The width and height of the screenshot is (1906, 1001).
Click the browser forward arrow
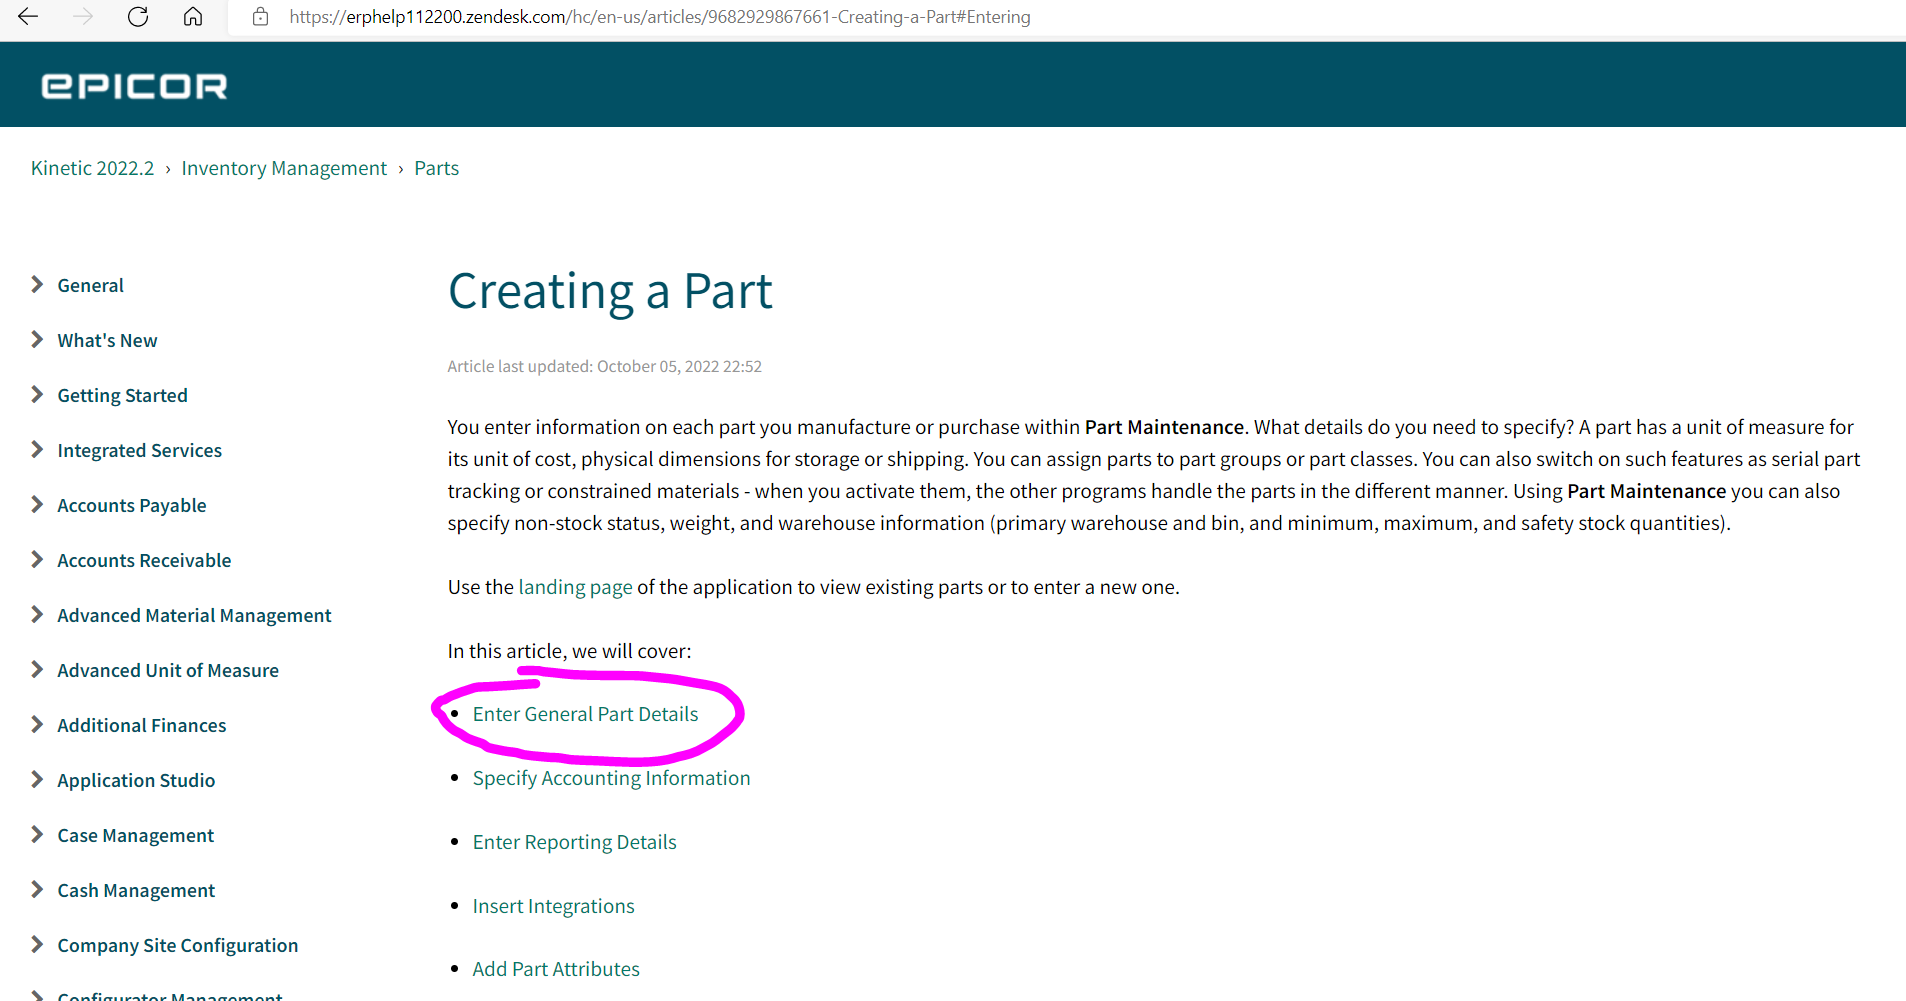83,17
